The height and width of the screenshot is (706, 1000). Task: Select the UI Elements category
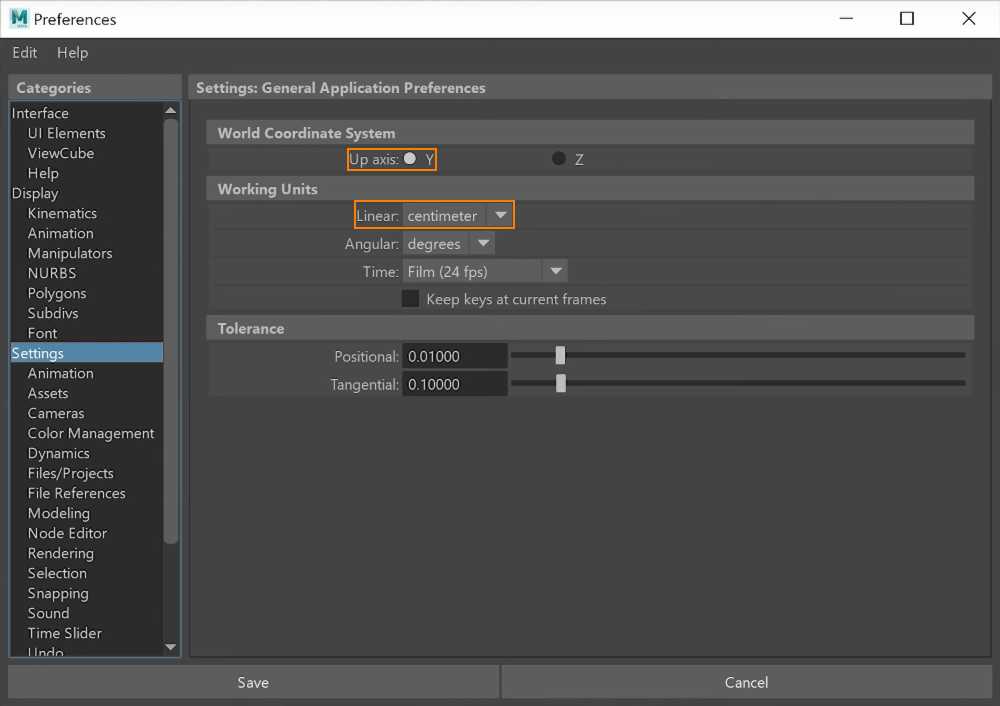(87, 133)
